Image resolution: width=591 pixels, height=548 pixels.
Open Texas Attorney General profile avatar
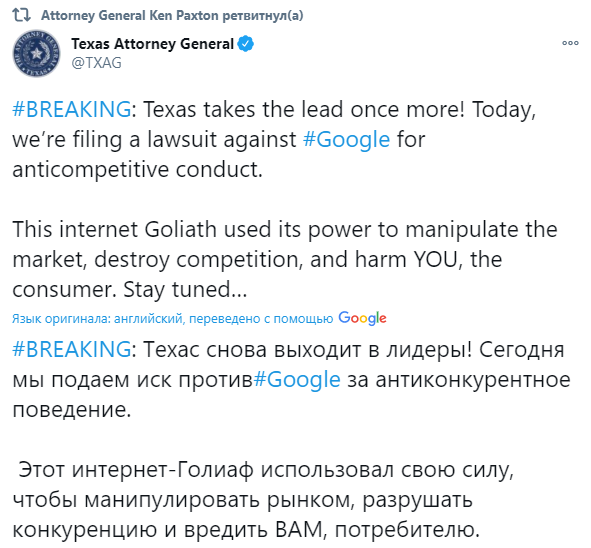(x=36, y=54)
